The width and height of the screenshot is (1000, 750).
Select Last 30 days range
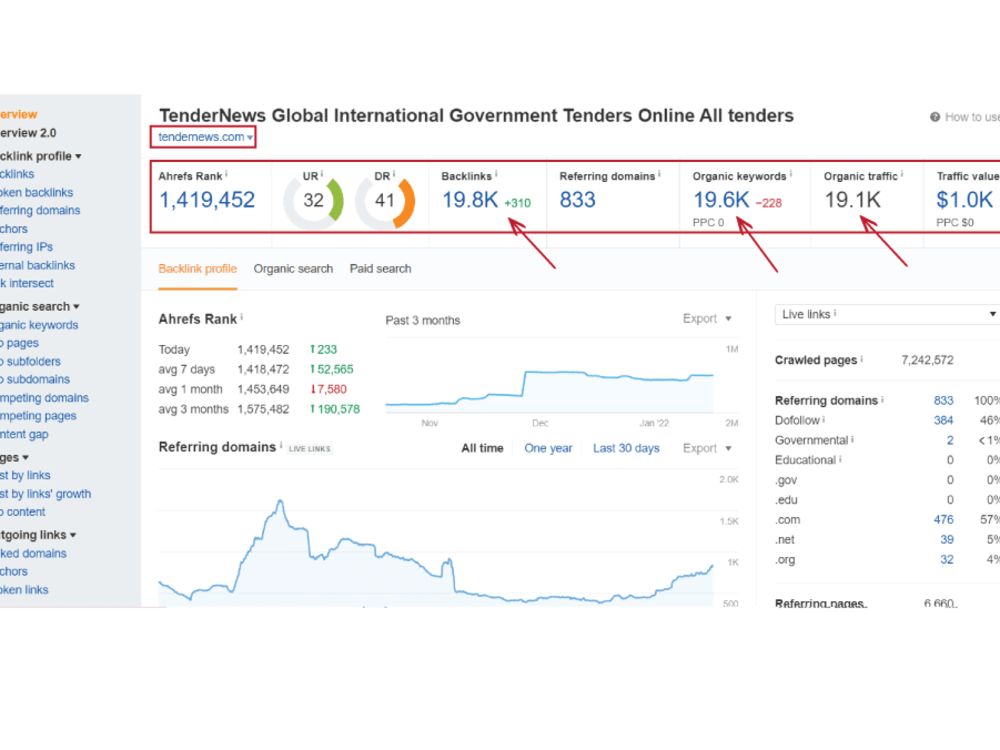click(x=626, y=448)
